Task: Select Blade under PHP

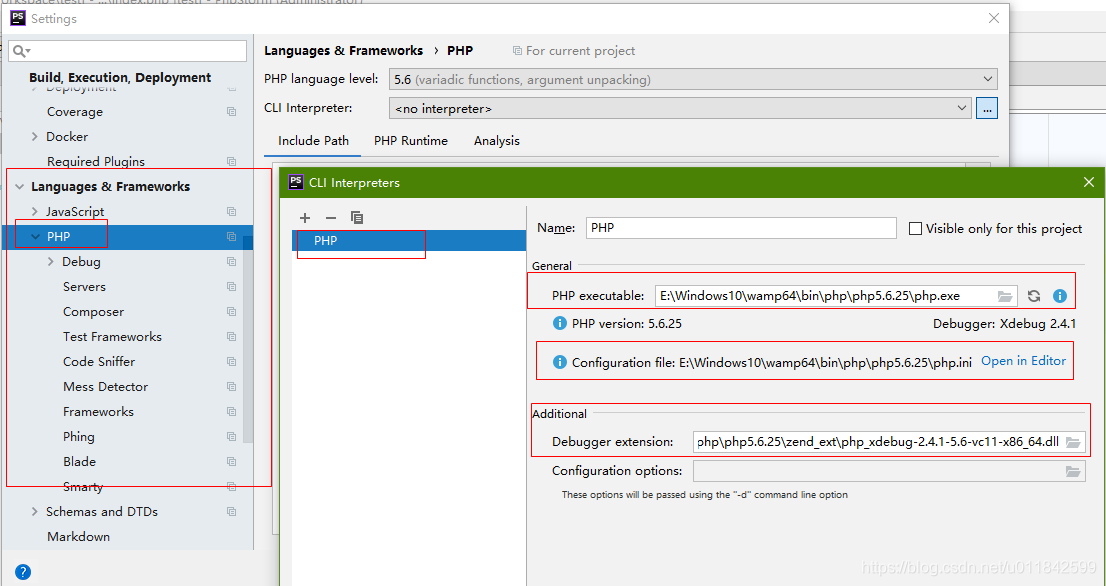Action: (x=80, y=462)
